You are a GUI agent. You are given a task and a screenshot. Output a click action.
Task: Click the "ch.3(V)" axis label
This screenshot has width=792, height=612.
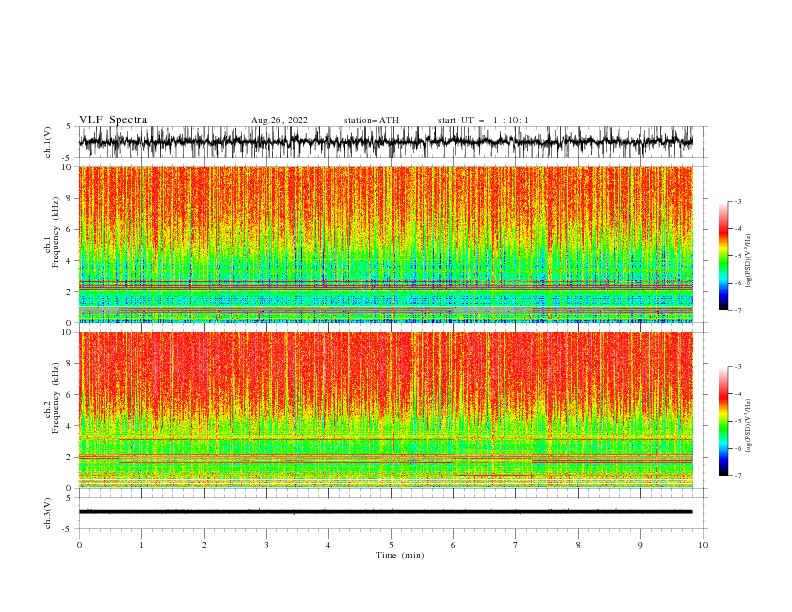point(48,513)
